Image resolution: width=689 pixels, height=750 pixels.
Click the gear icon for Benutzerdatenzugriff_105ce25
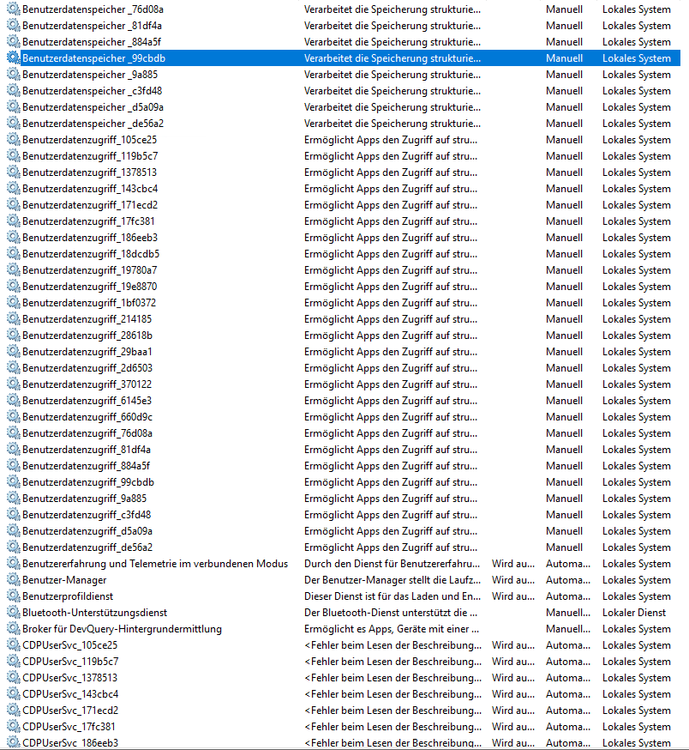tap(13, 140)
